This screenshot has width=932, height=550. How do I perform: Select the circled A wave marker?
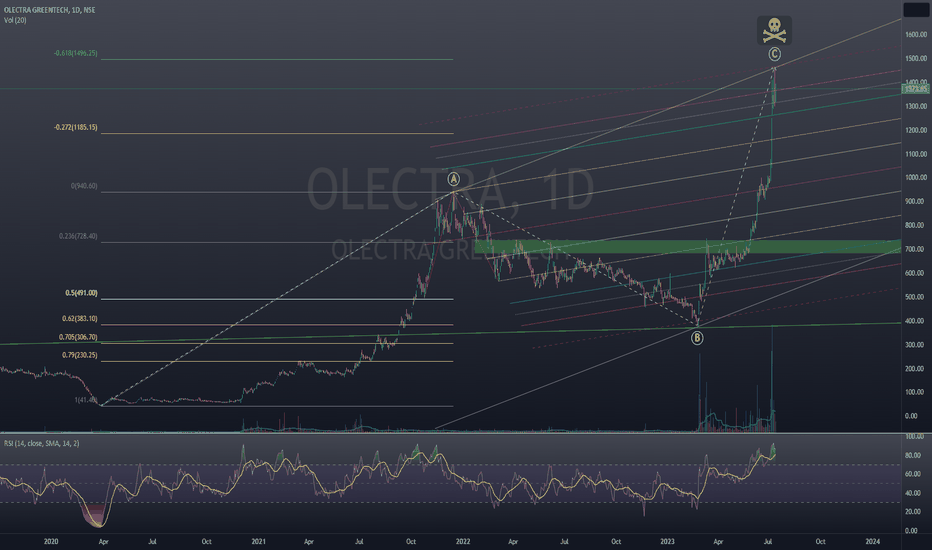(454, 179)
